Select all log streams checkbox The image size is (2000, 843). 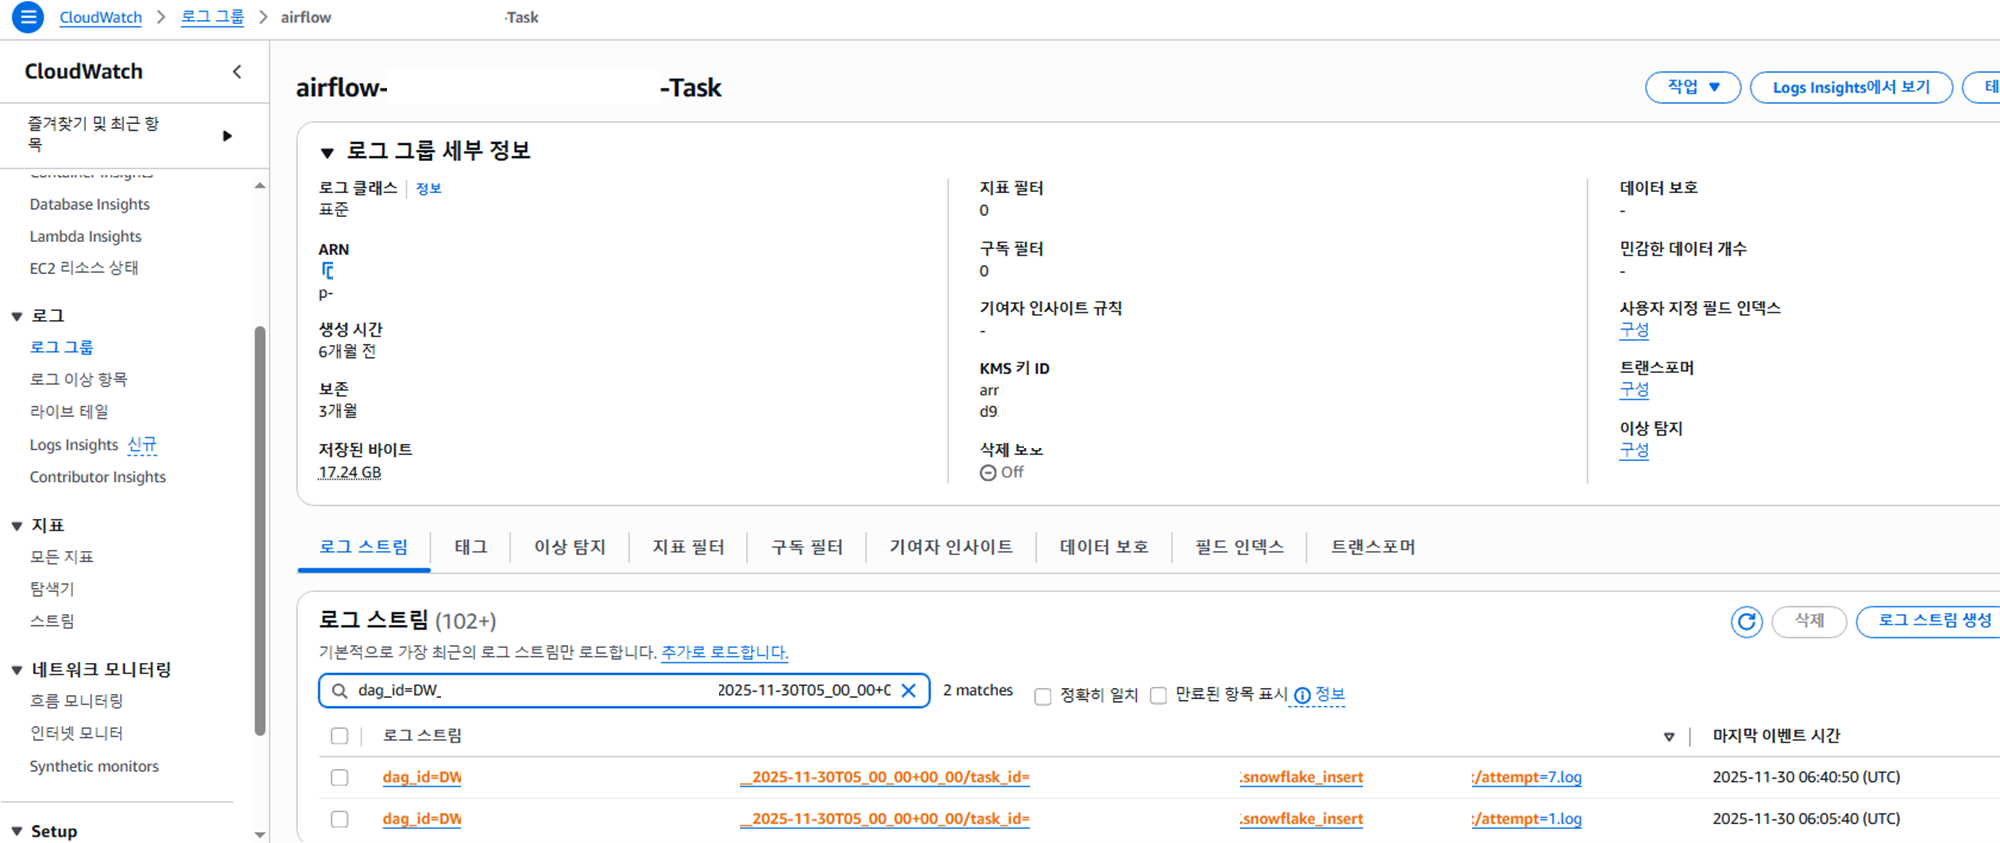click(339, 736)
